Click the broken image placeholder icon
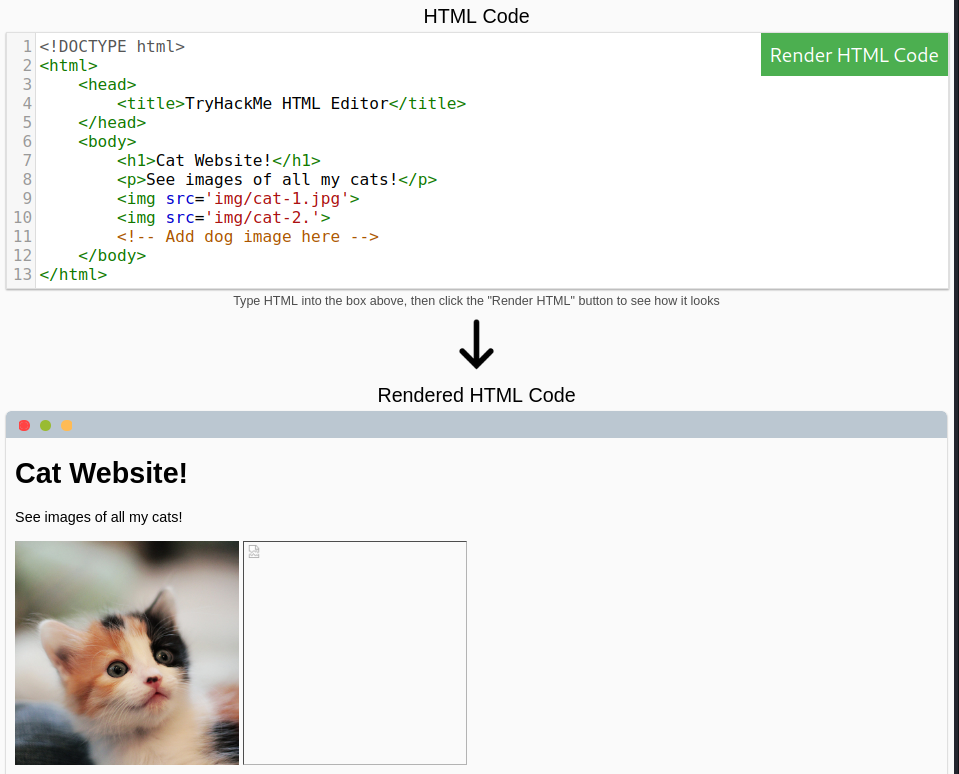Image resolution: width=959 pixels, height=774 pixels. tap(254, 551)
